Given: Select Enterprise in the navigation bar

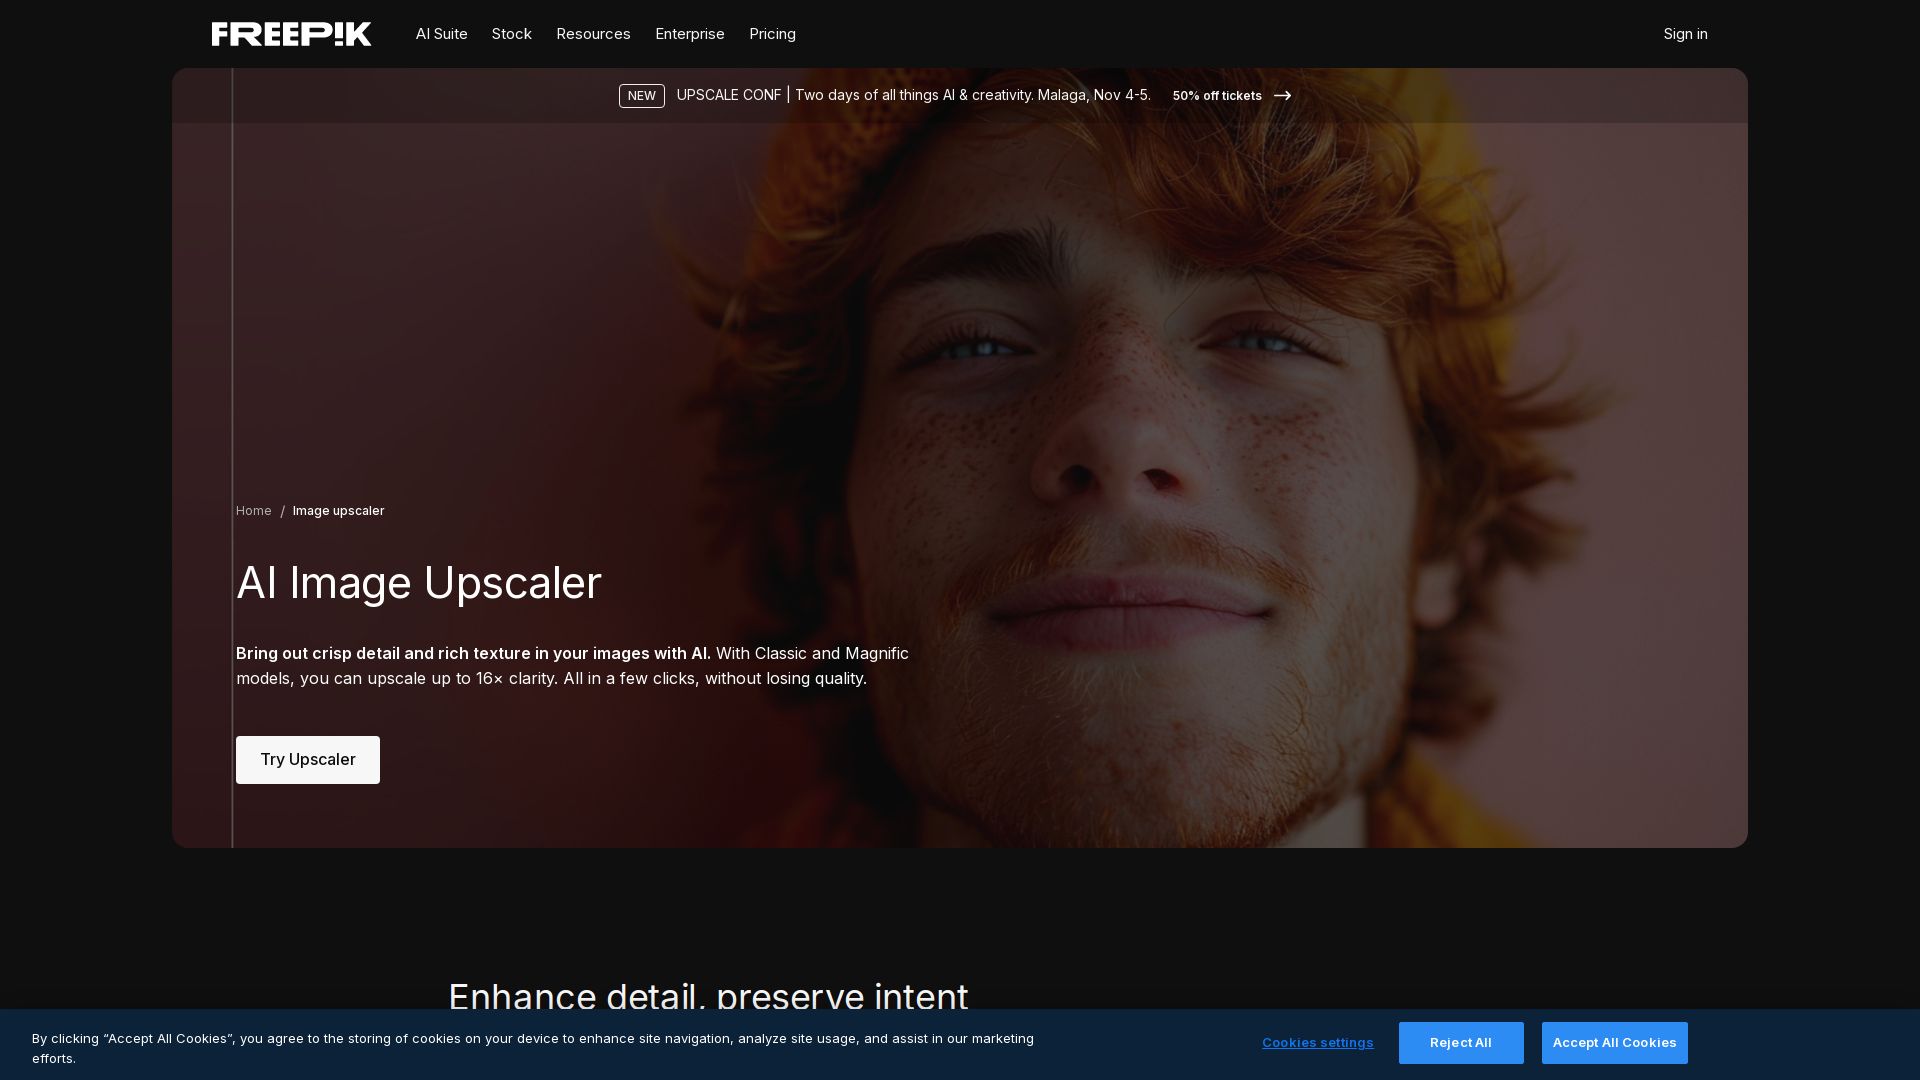Looking at the screenshot, I should click(x=689, y=33).
